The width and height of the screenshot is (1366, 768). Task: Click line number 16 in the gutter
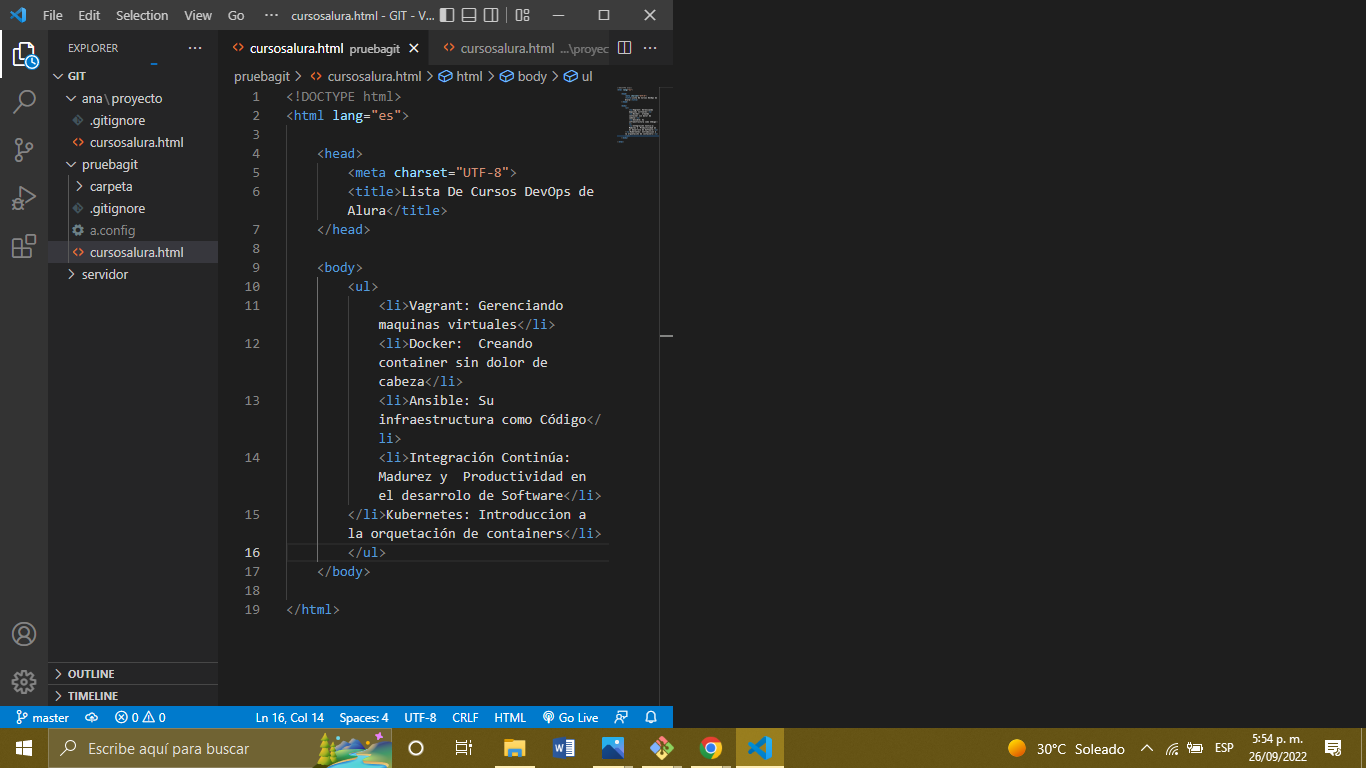(x=252, y=552)
